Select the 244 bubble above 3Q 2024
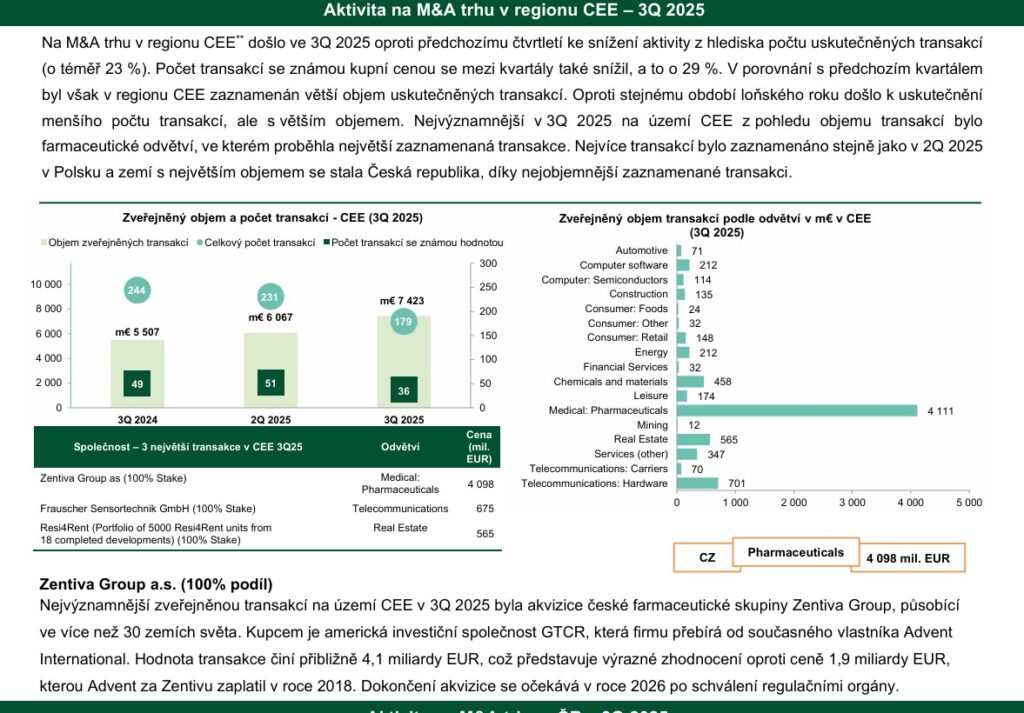This screenshot has width=1024, height=713. 138,291
